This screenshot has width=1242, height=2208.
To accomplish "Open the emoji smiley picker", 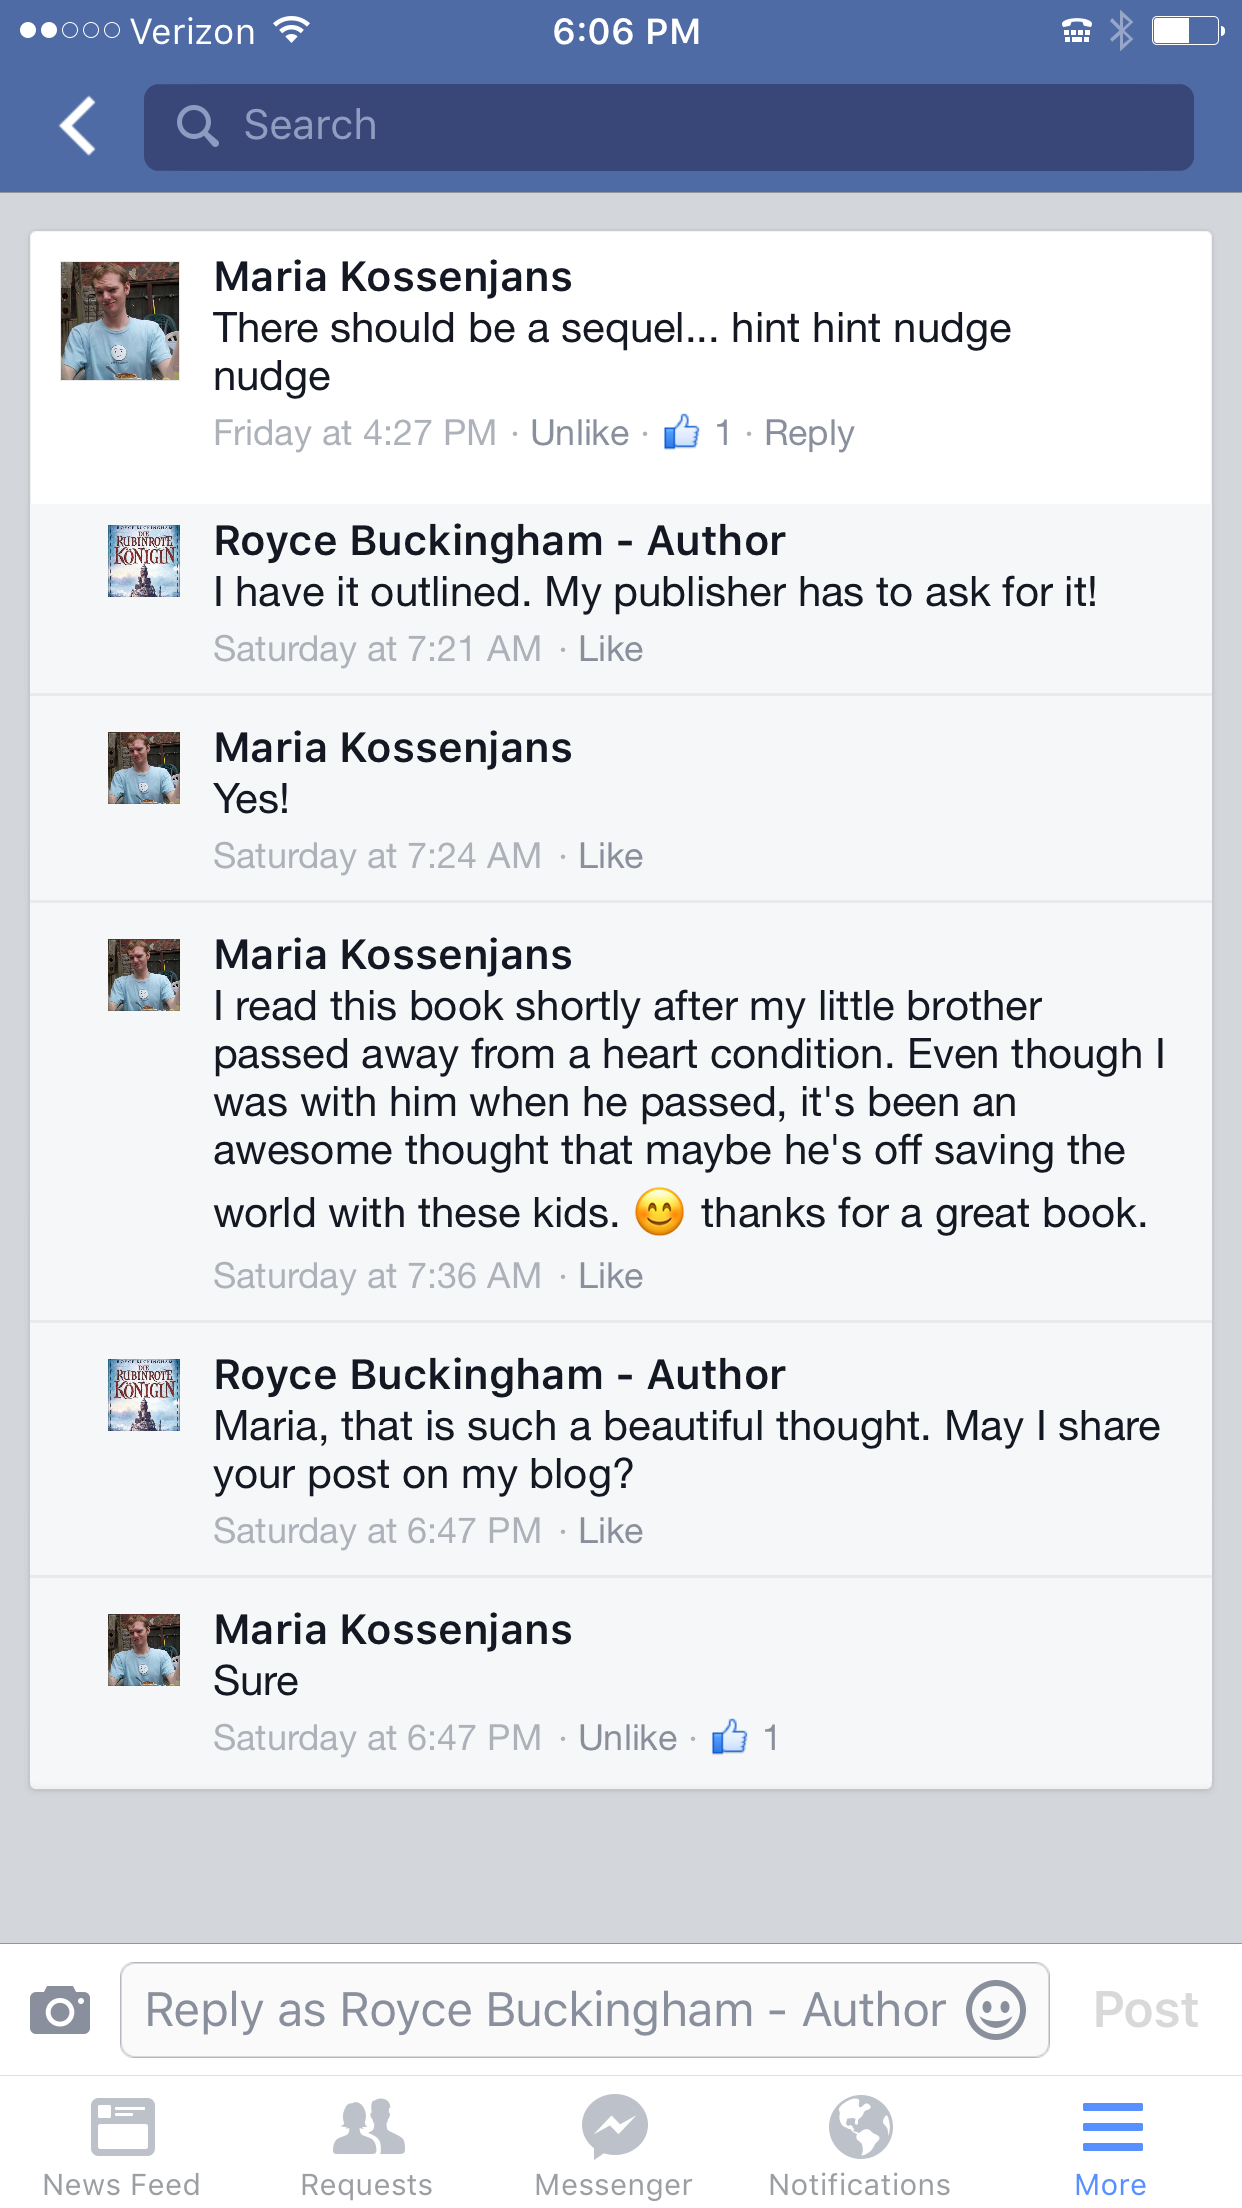I will 996,2010.
